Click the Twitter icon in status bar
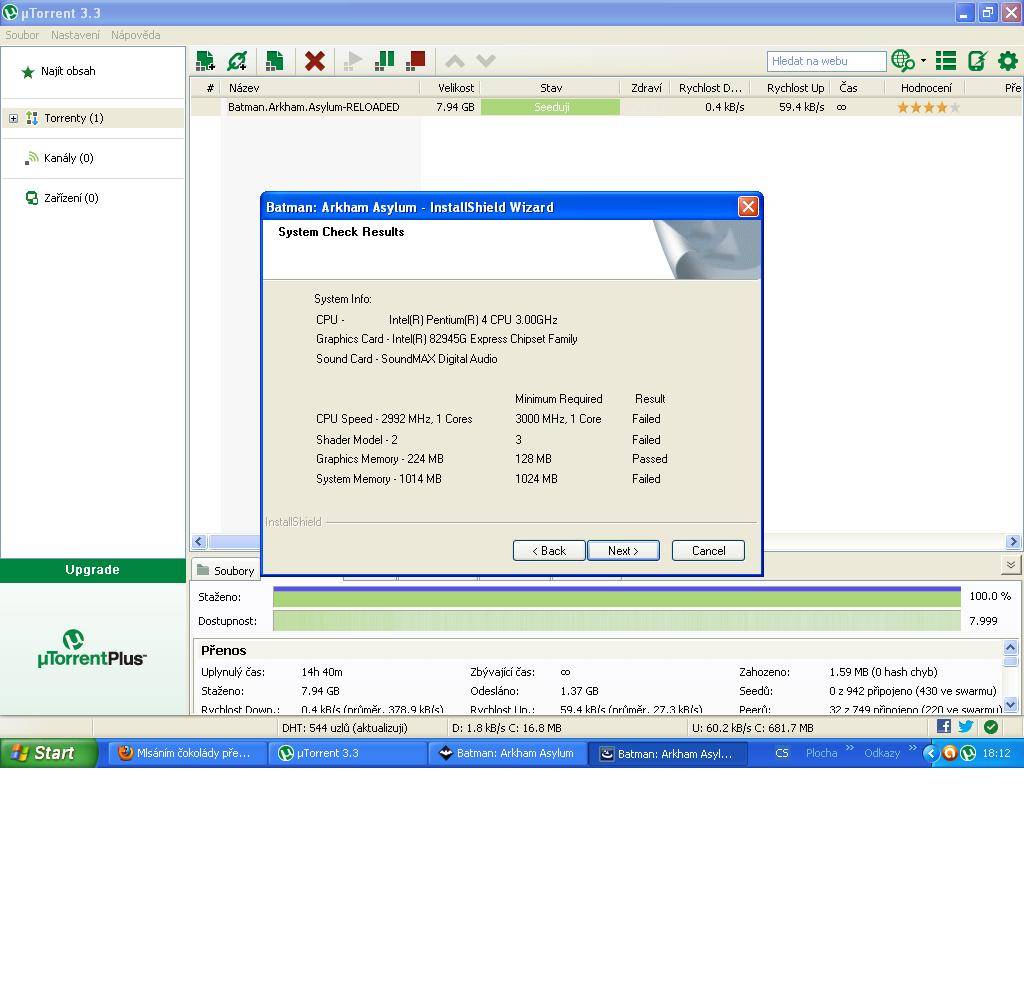Screen dimensions: 1024x1000 966,726
